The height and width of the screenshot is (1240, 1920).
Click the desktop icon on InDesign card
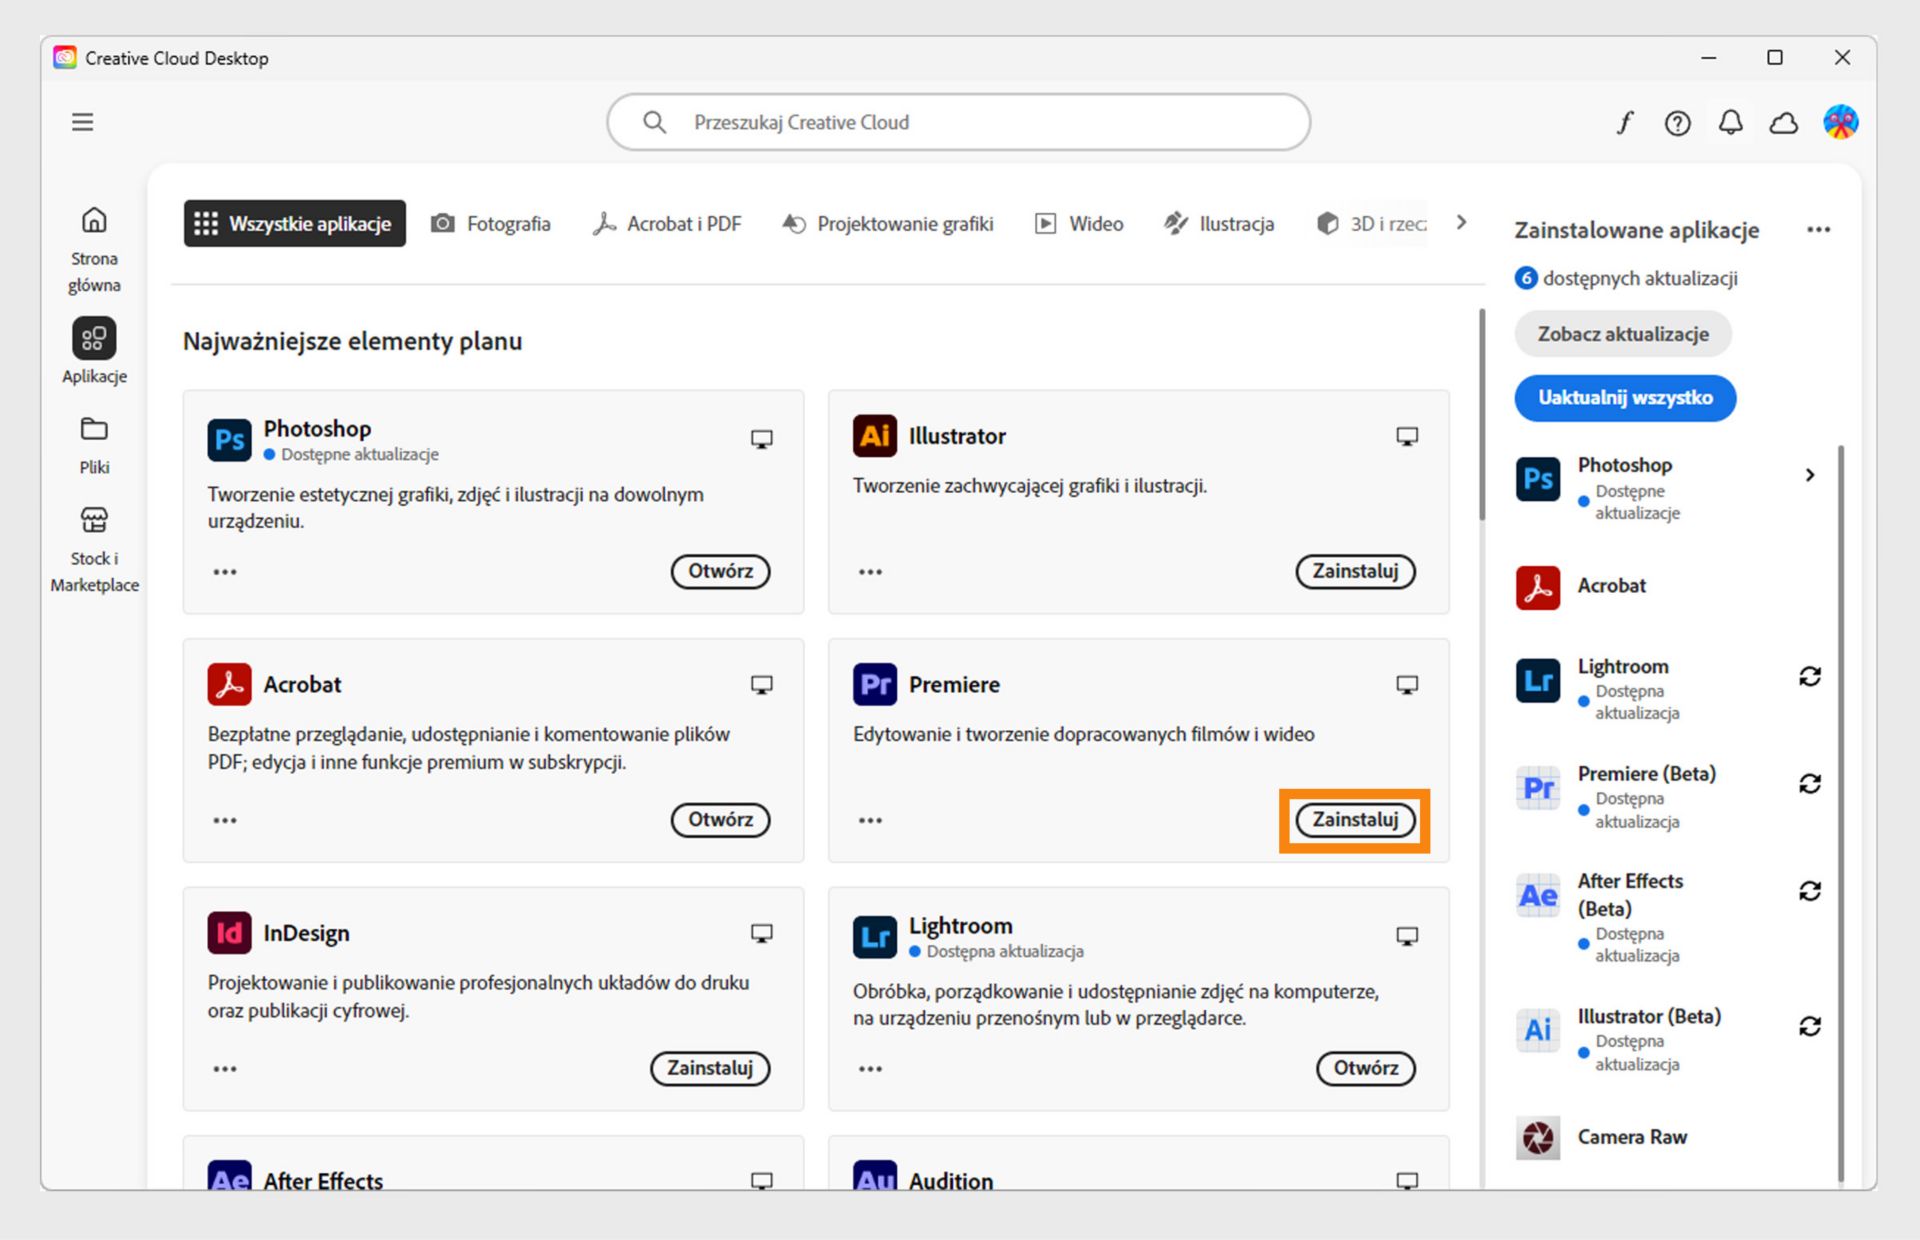click(762, 933)
